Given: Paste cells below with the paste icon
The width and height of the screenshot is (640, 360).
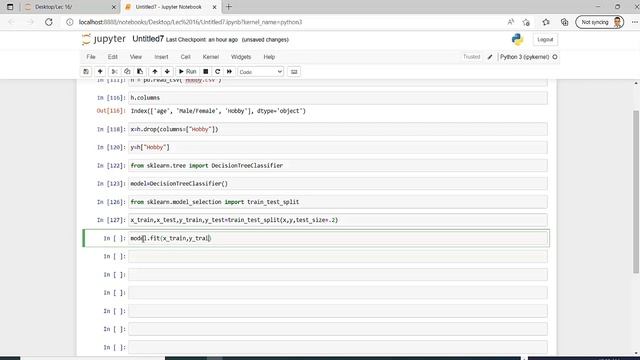Looking at the screenshot, I should [x=140, y=71].
